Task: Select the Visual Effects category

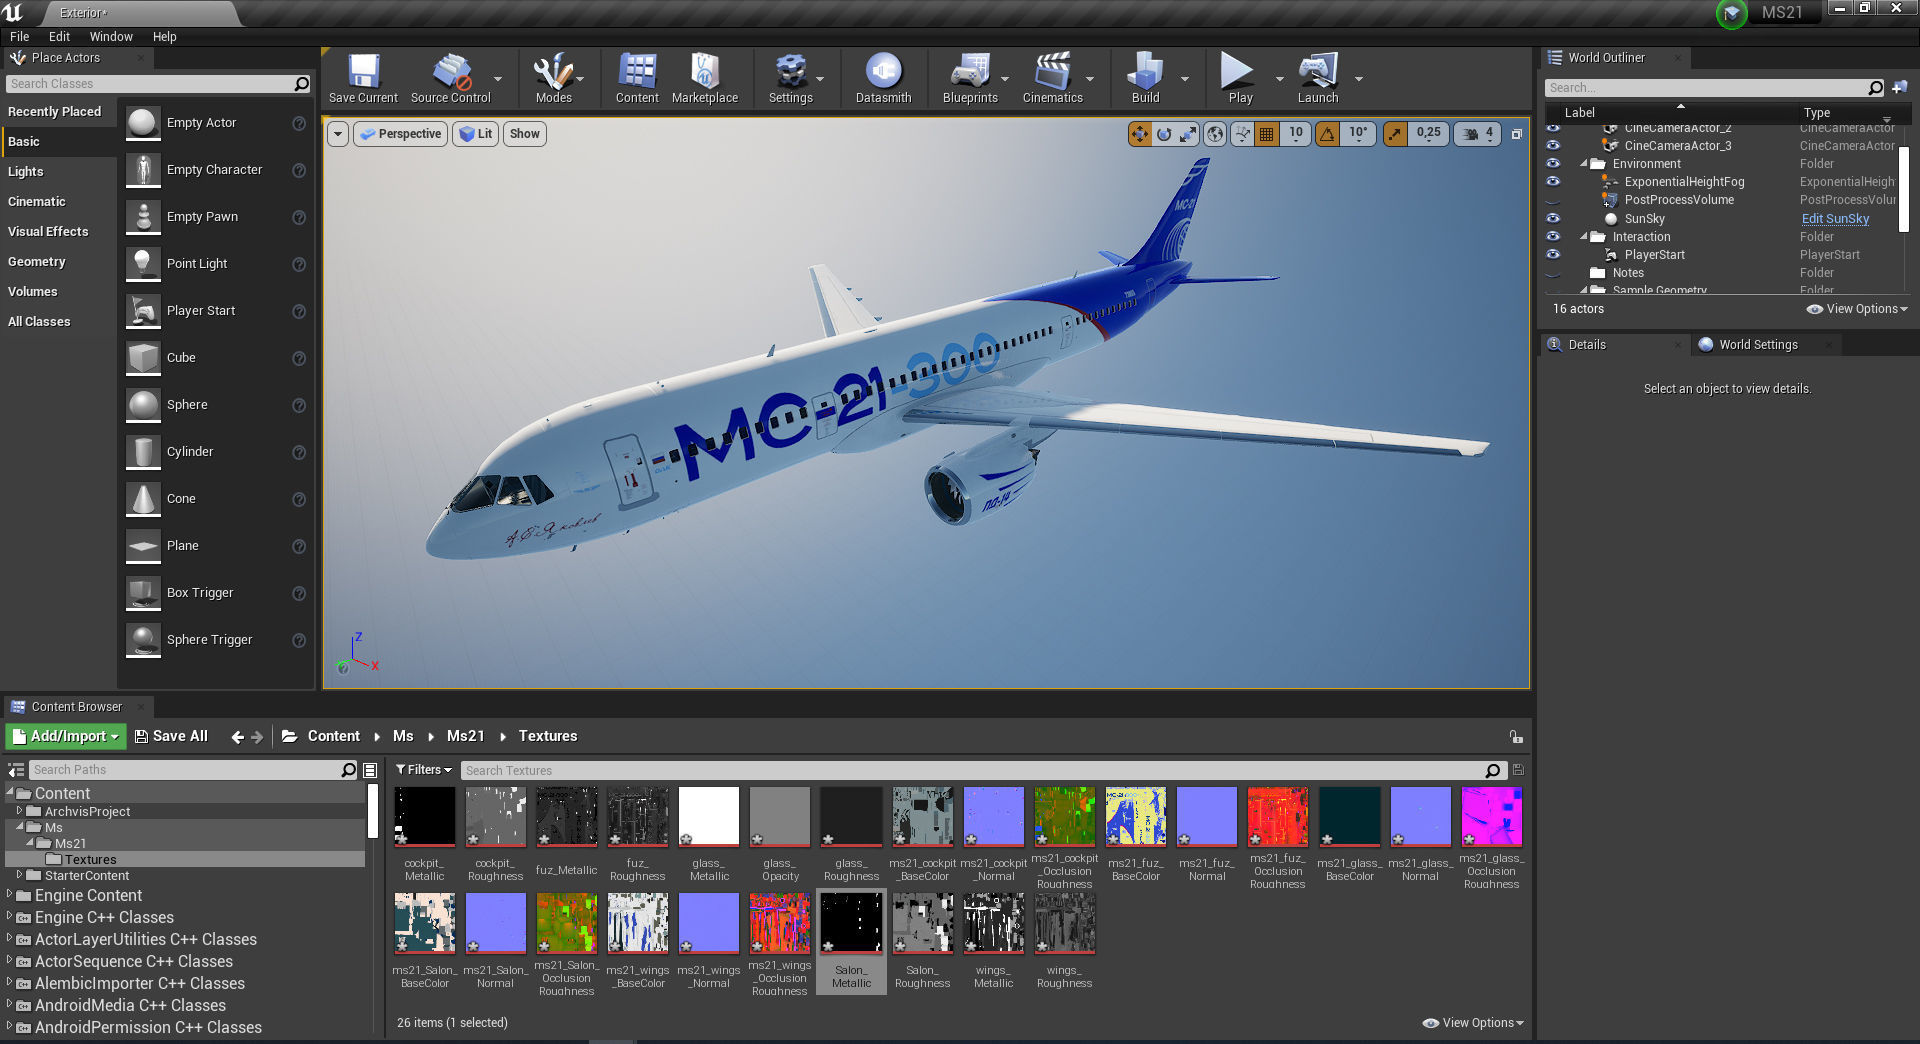Action: 58,232
